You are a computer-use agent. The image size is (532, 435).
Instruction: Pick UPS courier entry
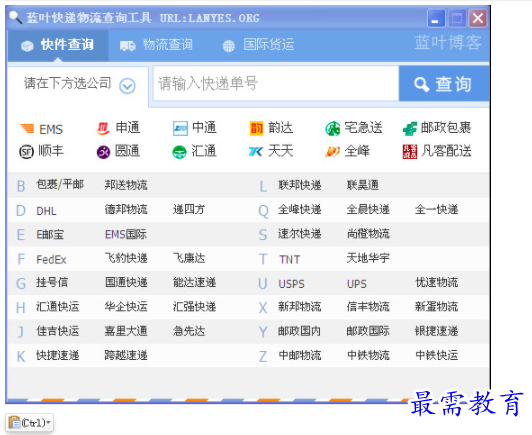click(357, 284)
